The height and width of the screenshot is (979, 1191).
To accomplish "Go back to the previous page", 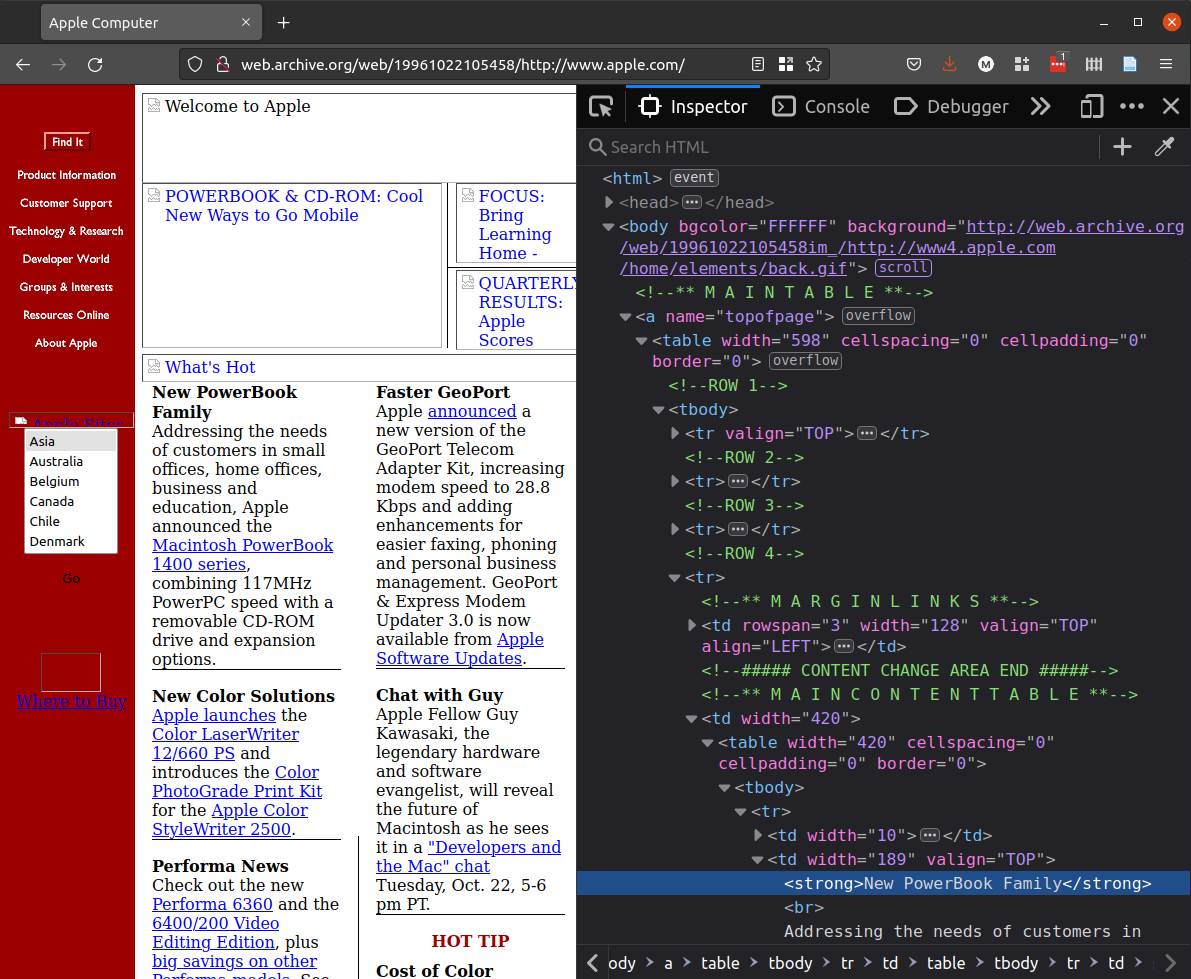I will 23,65.
